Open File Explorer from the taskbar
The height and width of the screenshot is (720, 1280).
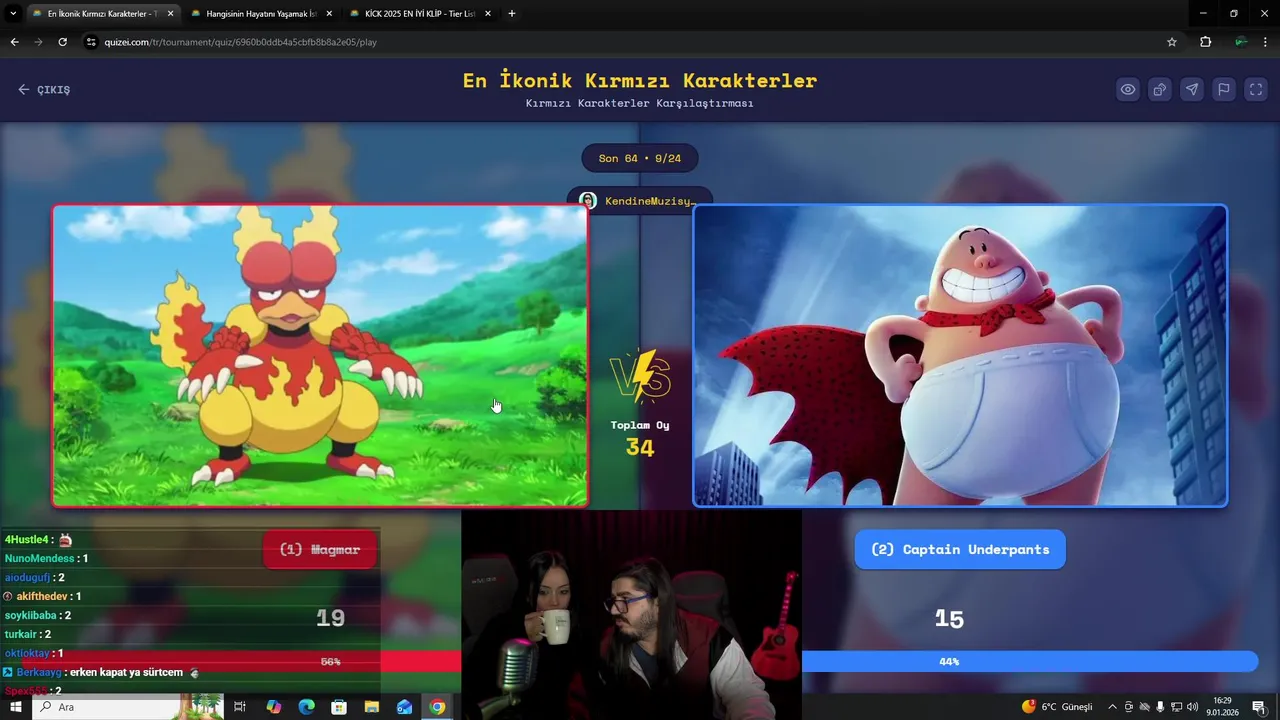371,707
